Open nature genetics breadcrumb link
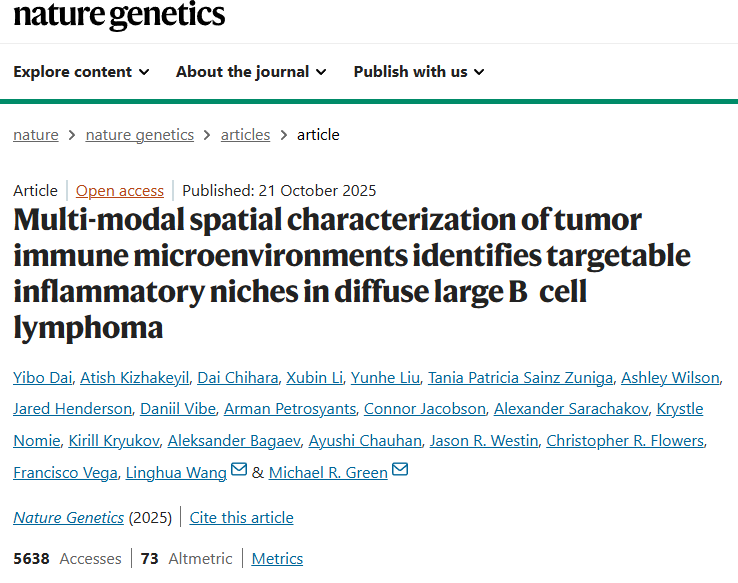 tap(140, 135)
